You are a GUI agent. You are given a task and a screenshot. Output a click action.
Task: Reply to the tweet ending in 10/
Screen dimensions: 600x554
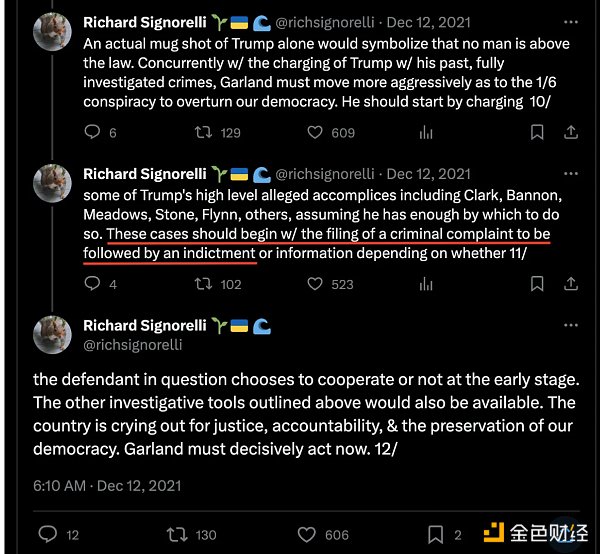coord(92,132)
